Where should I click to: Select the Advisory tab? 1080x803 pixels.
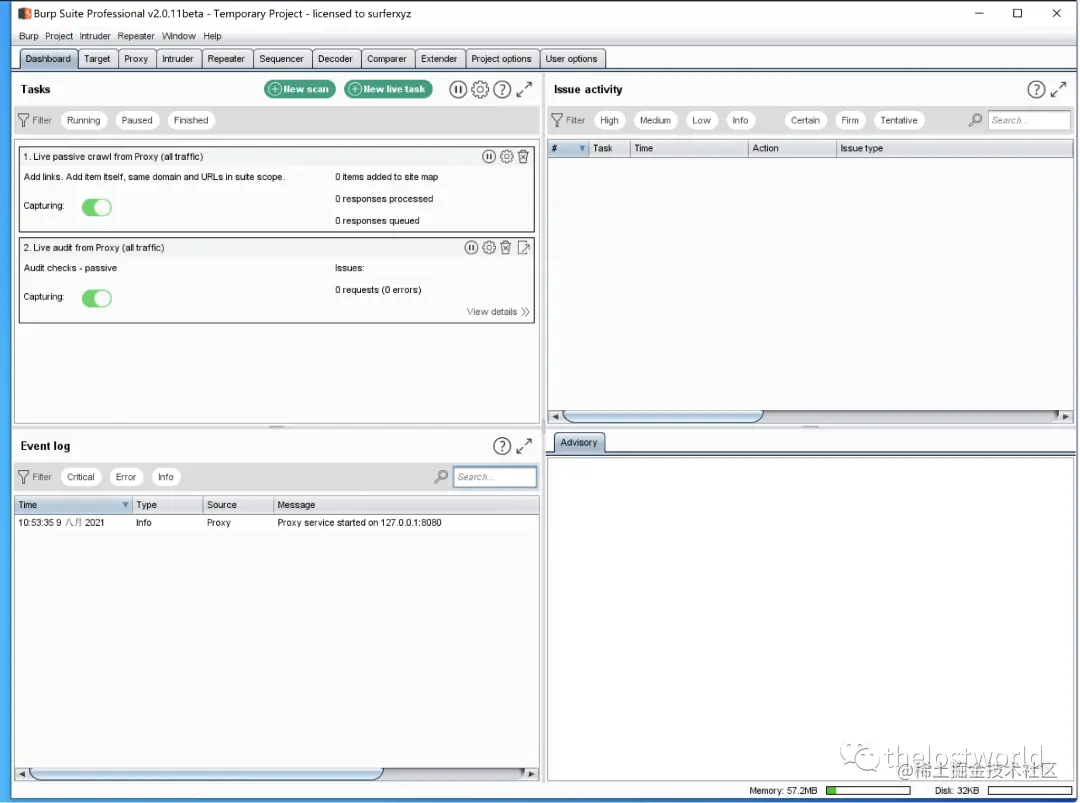(579, 442)
